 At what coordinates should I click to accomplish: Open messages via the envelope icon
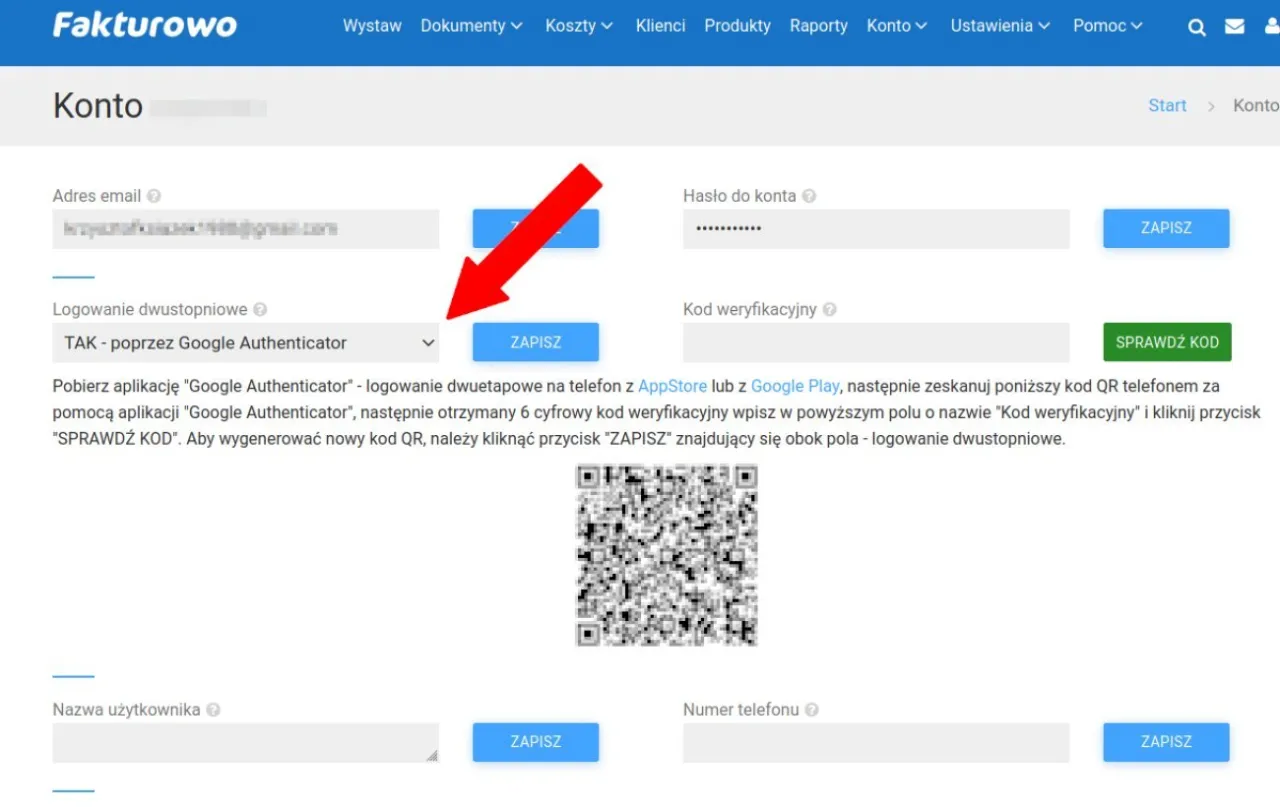pos(1234,26)
